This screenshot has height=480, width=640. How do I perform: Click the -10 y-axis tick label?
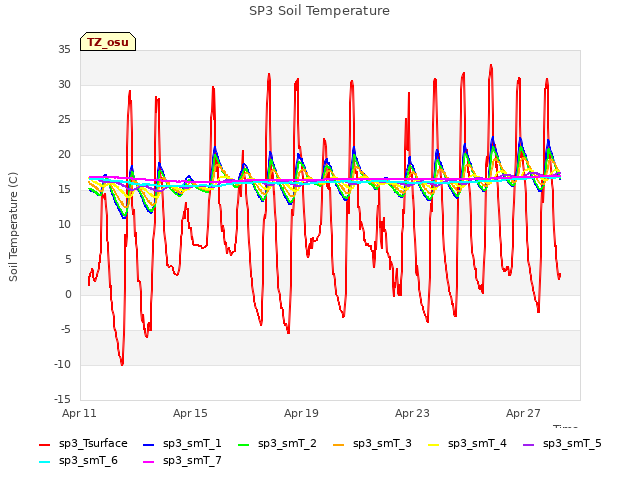click(62, 365)
